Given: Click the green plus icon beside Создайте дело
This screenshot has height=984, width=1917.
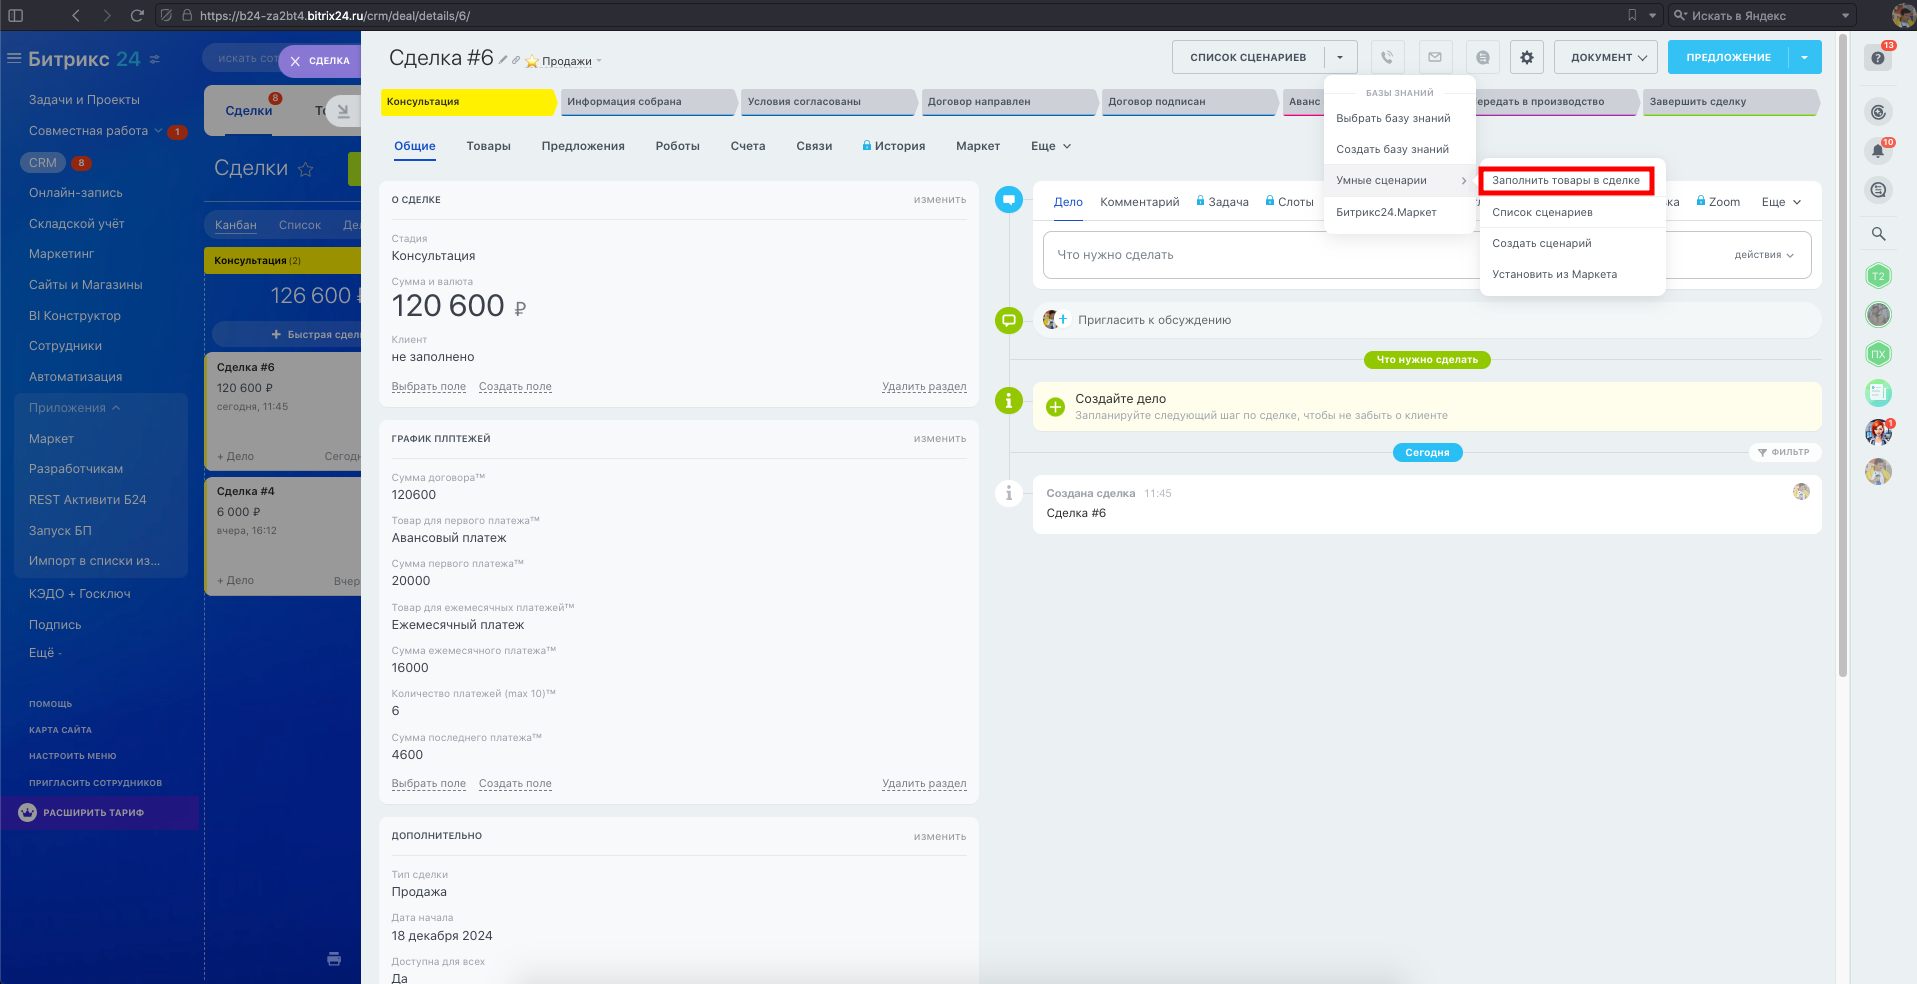Looking at the screenshot, I should tap(1055, 407).
